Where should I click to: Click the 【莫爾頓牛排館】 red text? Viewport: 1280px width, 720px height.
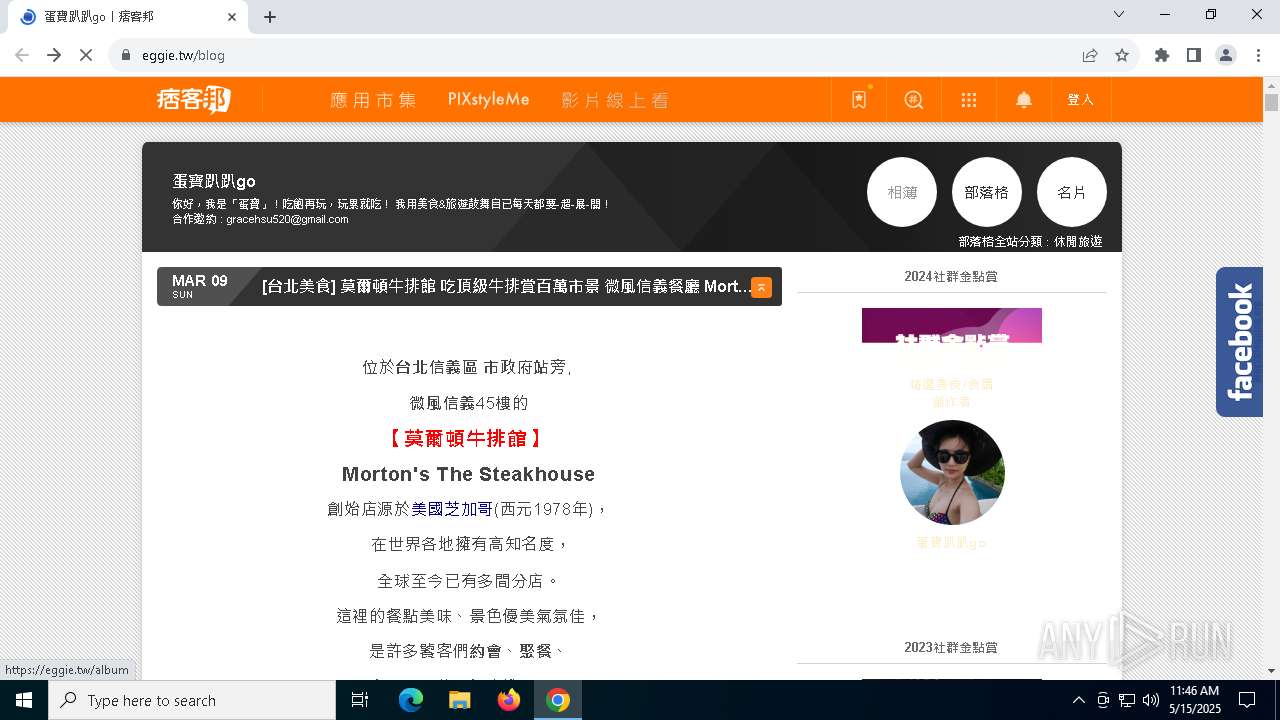point(468,438)
